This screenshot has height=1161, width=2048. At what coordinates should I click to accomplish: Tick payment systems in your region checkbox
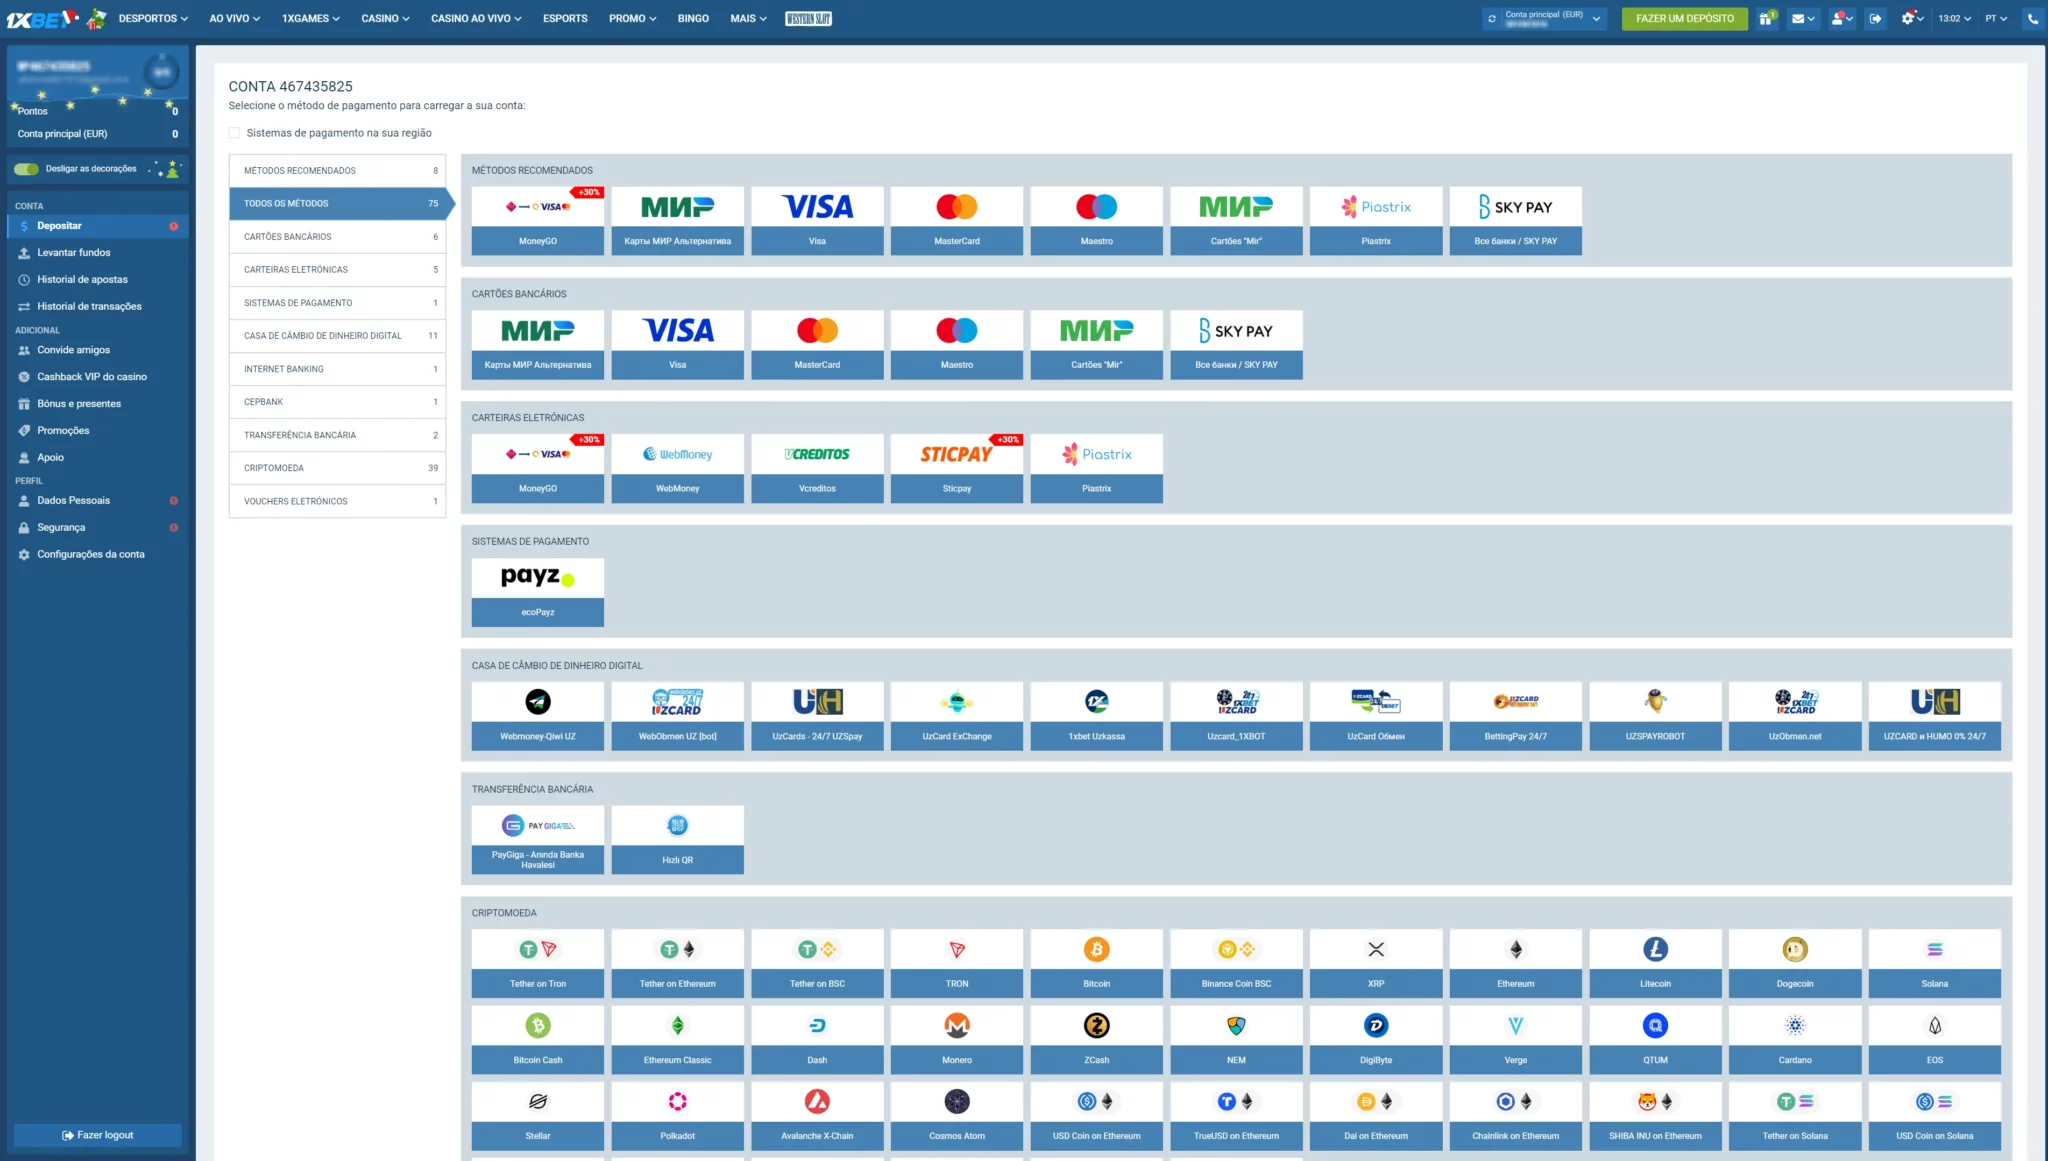click(x=234, y=133)
